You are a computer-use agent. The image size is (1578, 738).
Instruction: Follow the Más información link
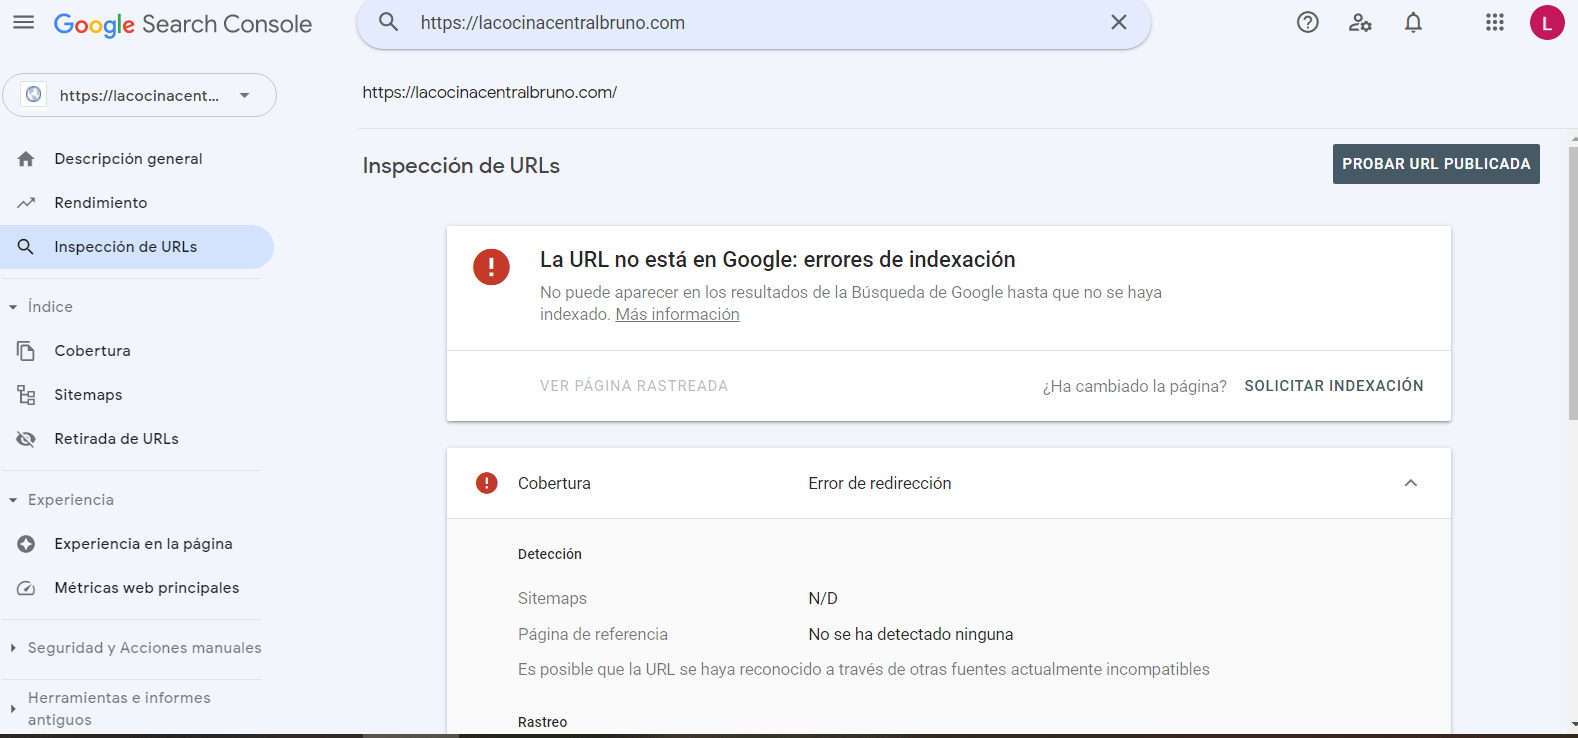pos(677,314)
